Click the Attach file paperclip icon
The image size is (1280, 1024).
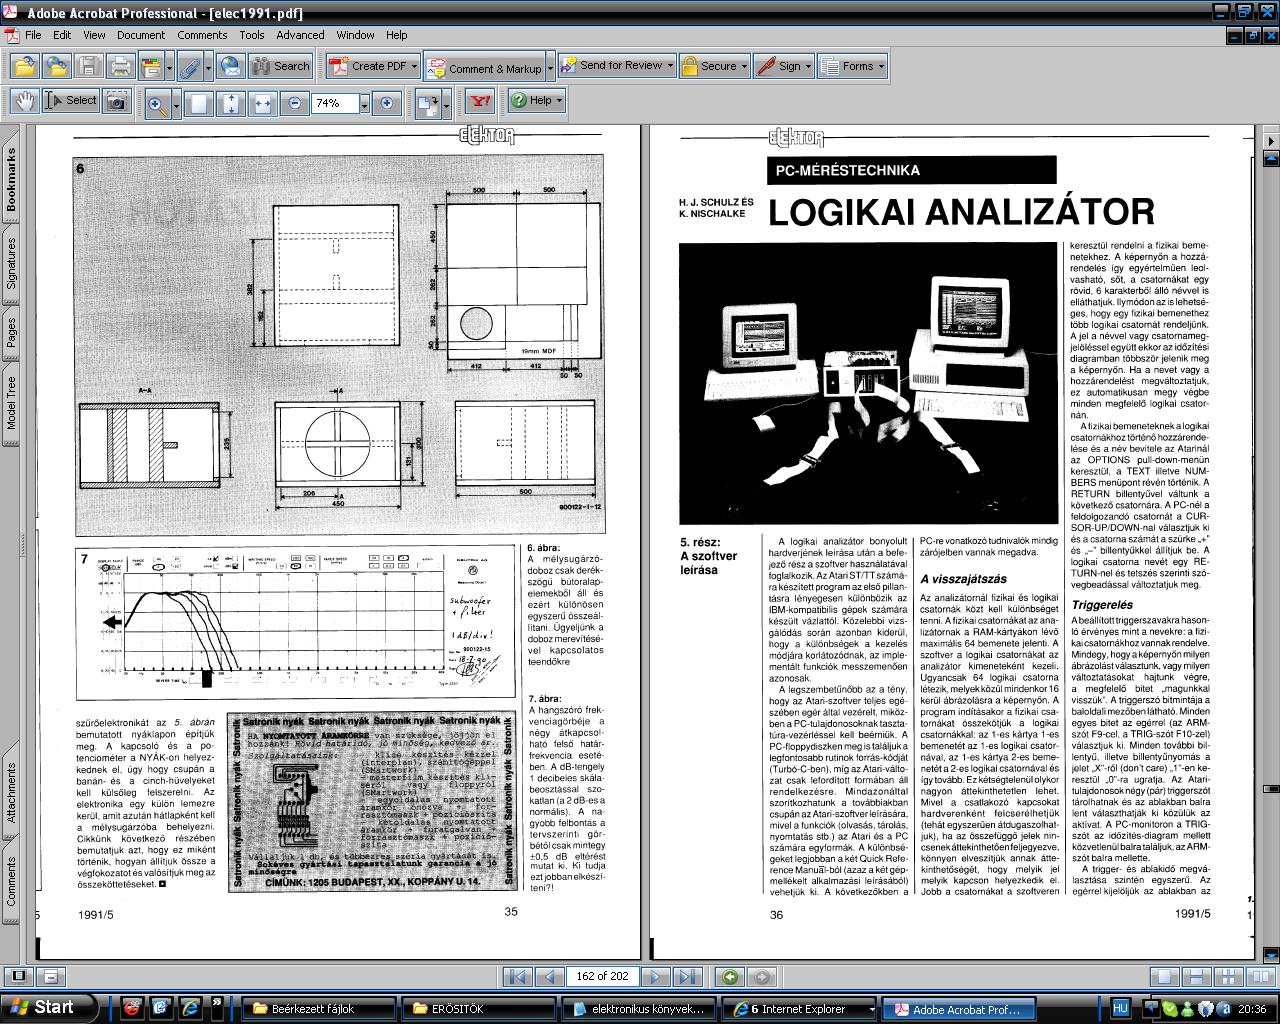coord(190,67)
